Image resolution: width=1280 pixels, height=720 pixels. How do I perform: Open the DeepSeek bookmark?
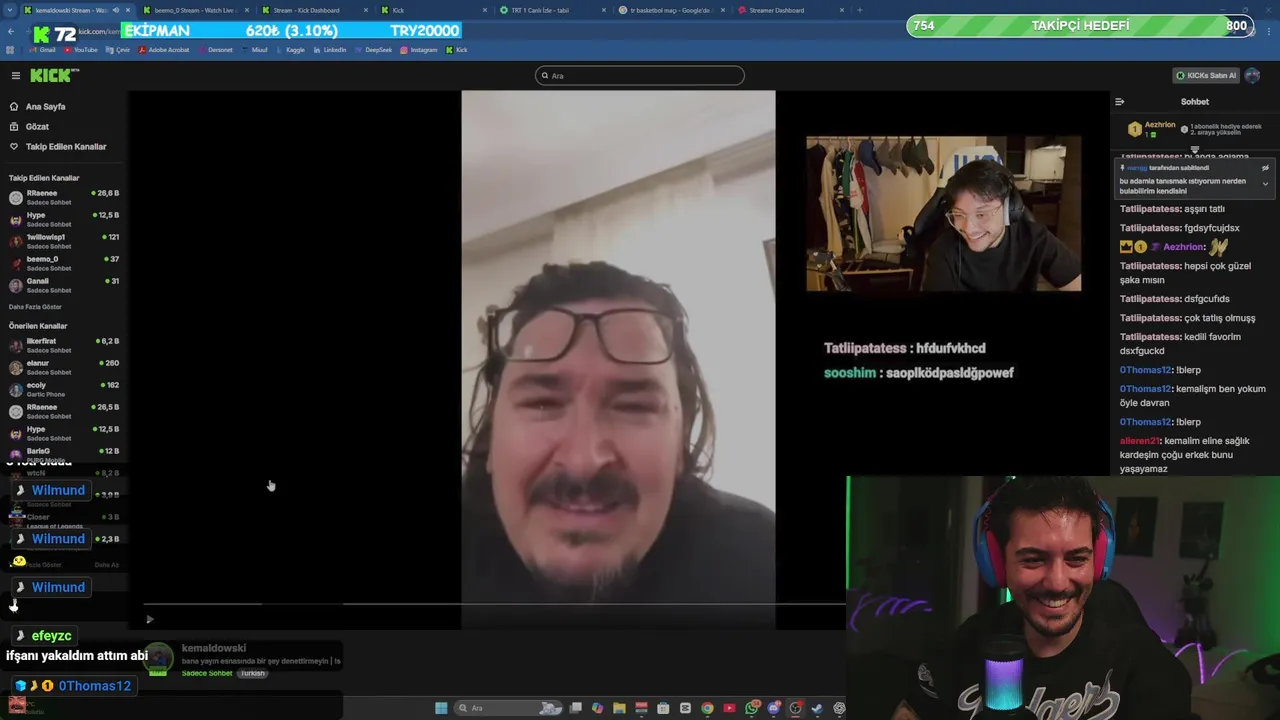pyautogui.click(x=373, y=50)
